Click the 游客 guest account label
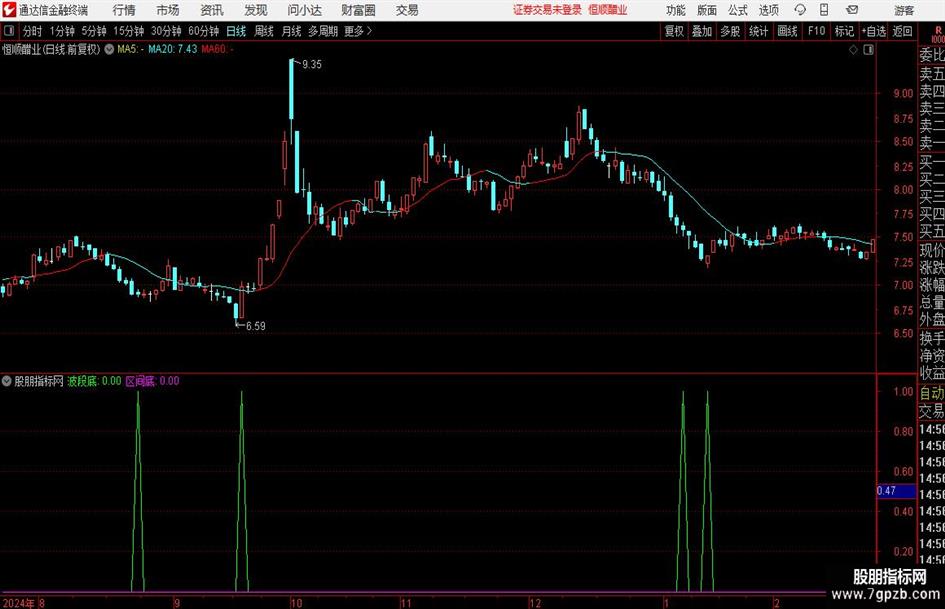Image resolution: width=945 pixels, height=609 pixels. point(904,10)
